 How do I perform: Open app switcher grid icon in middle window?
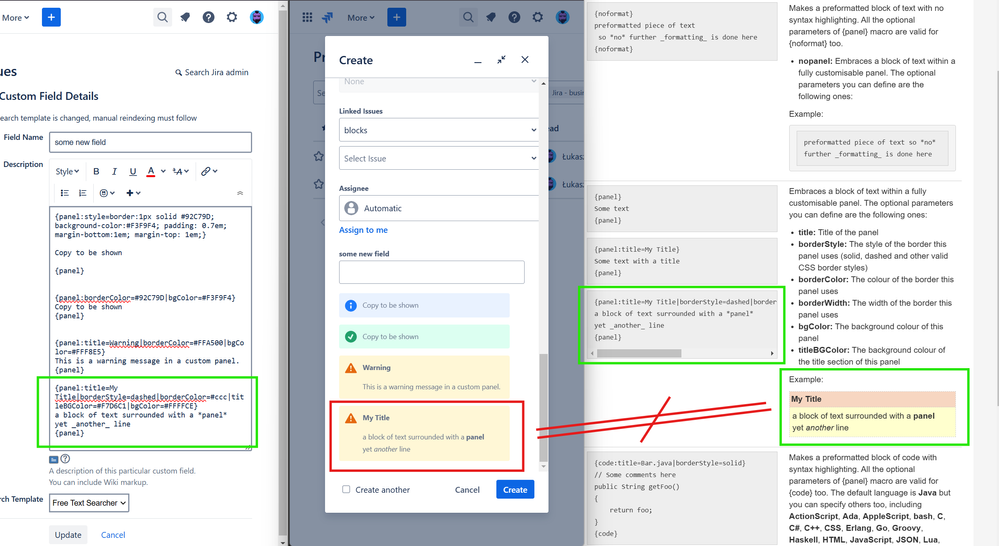pyautogui.click(x=307, y=17)
